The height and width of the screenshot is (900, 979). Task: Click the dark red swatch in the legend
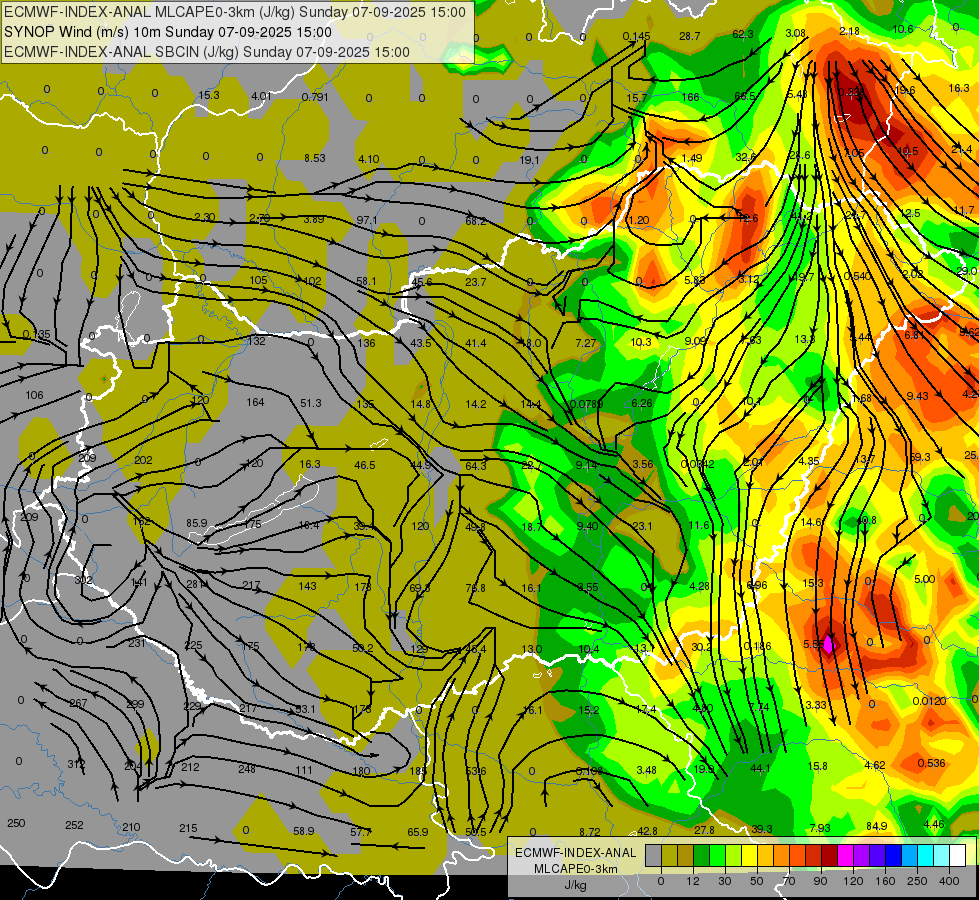829,856
